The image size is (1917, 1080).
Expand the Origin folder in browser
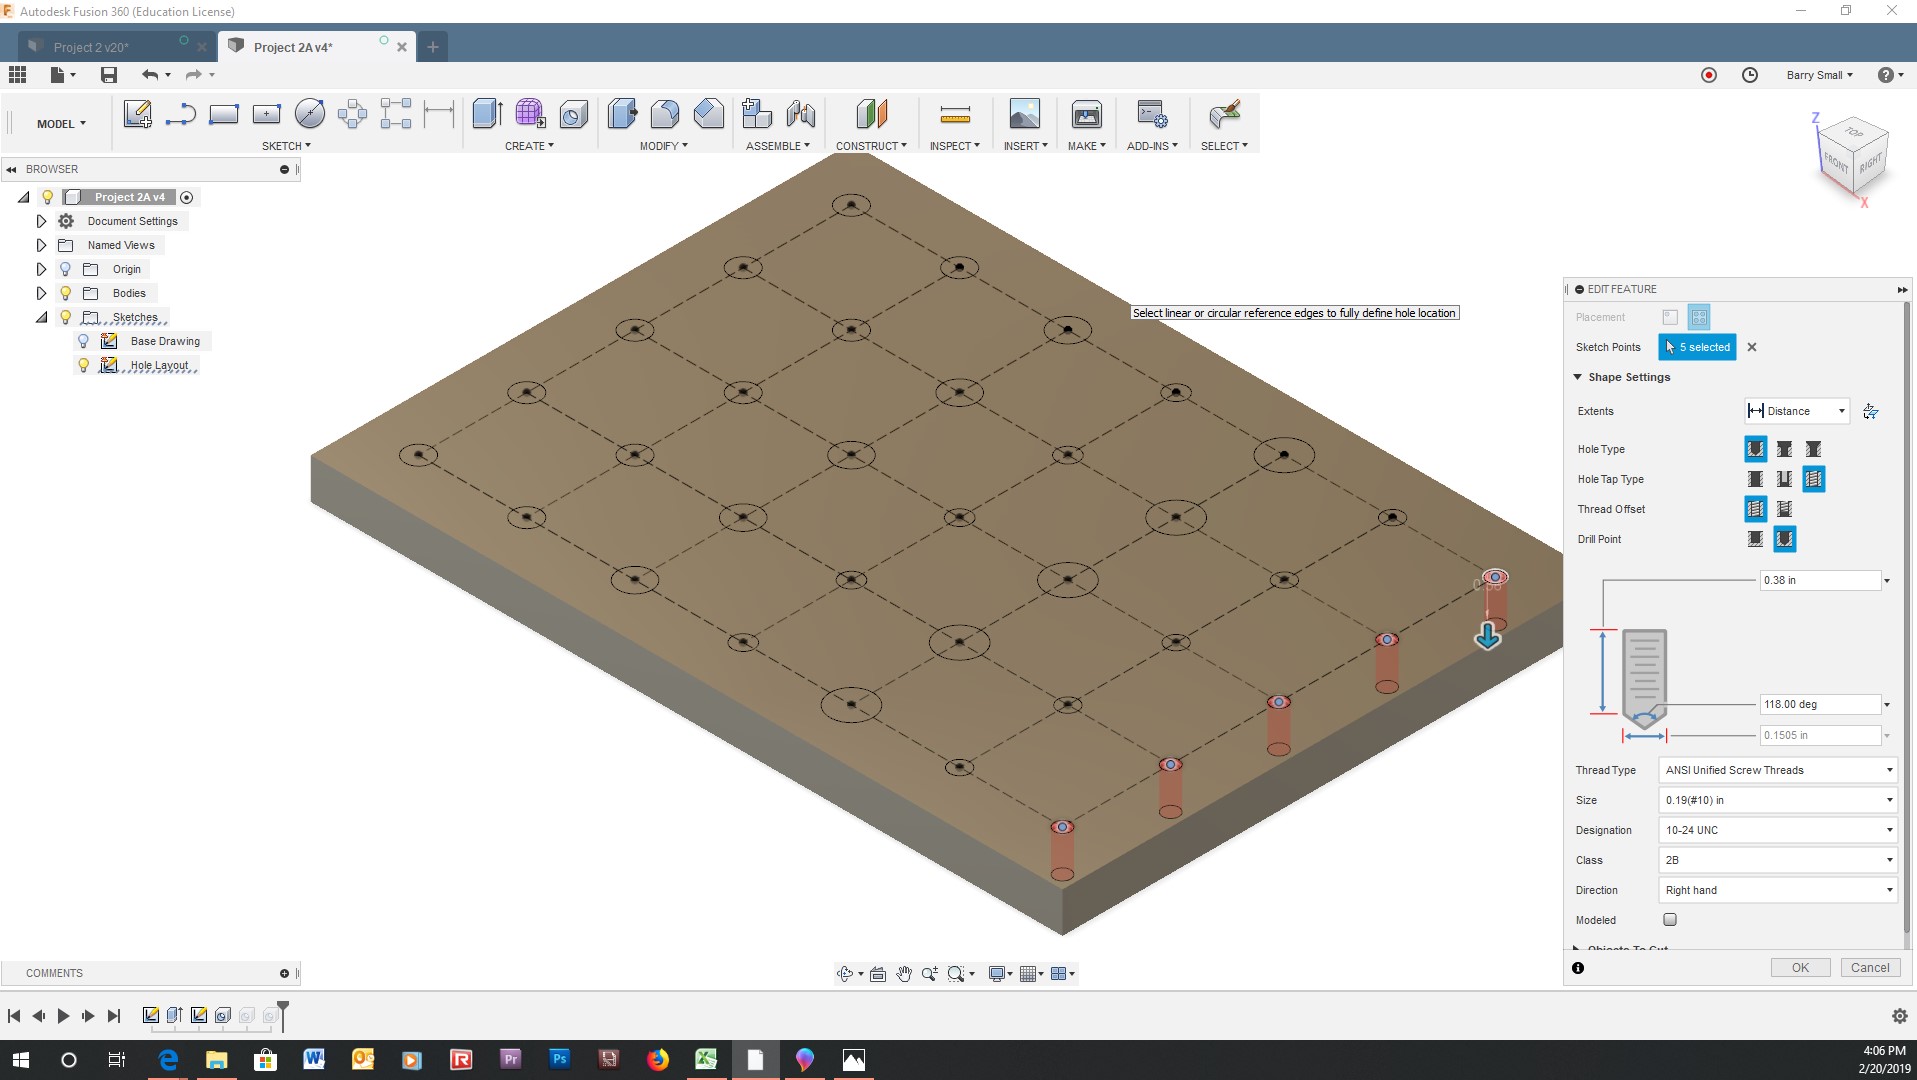point(41,269)
